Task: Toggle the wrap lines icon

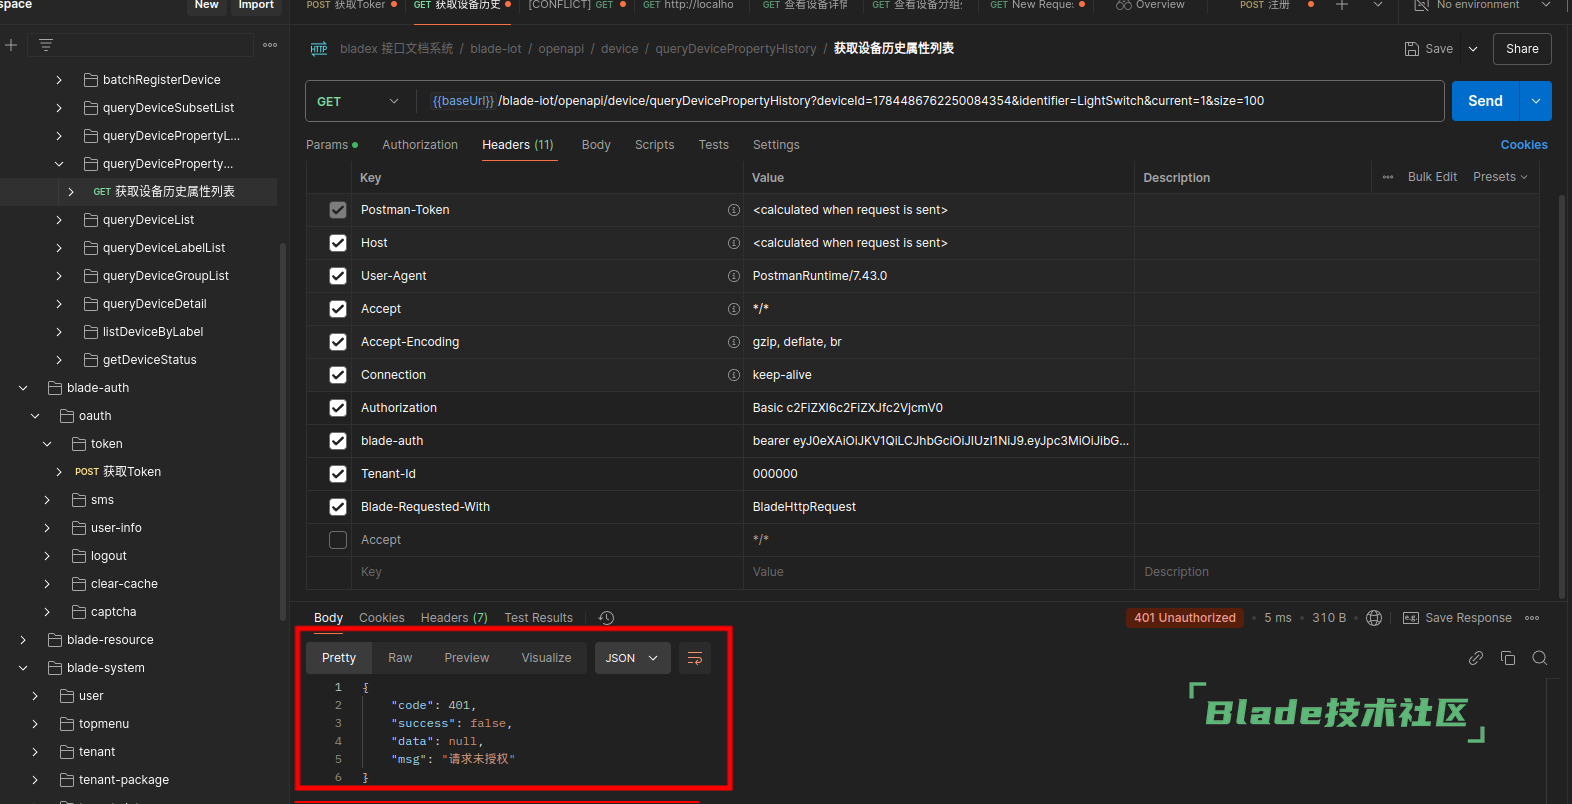Action: (x=695, y=658)
